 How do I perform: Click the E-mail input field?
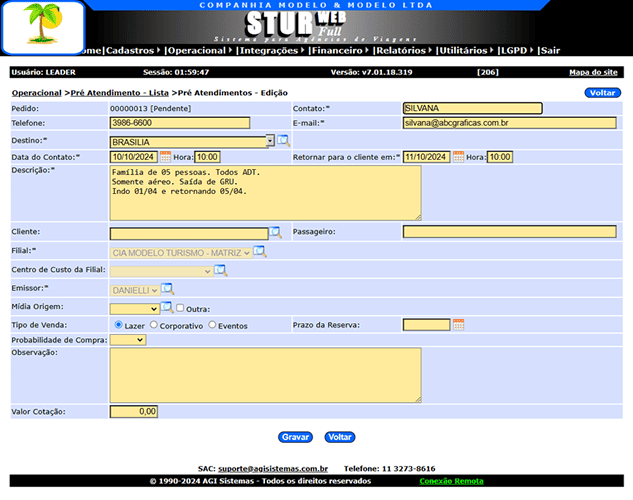point(509,123)
